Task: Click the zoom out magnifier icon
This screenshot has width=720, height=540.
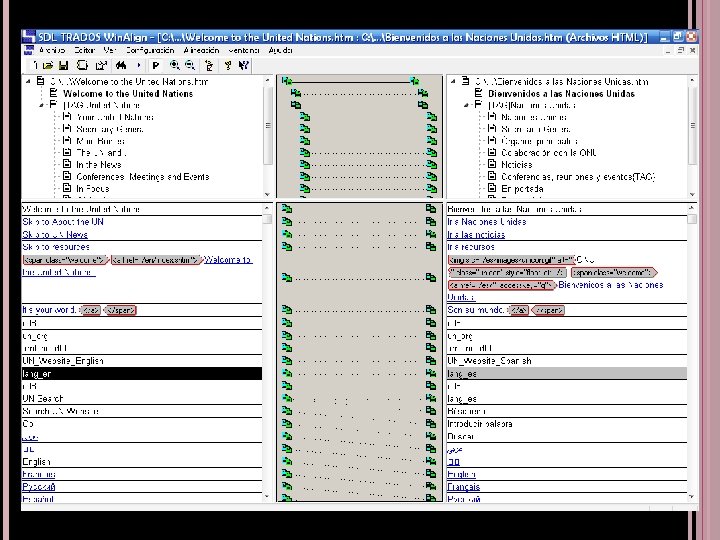Action: 190,66
